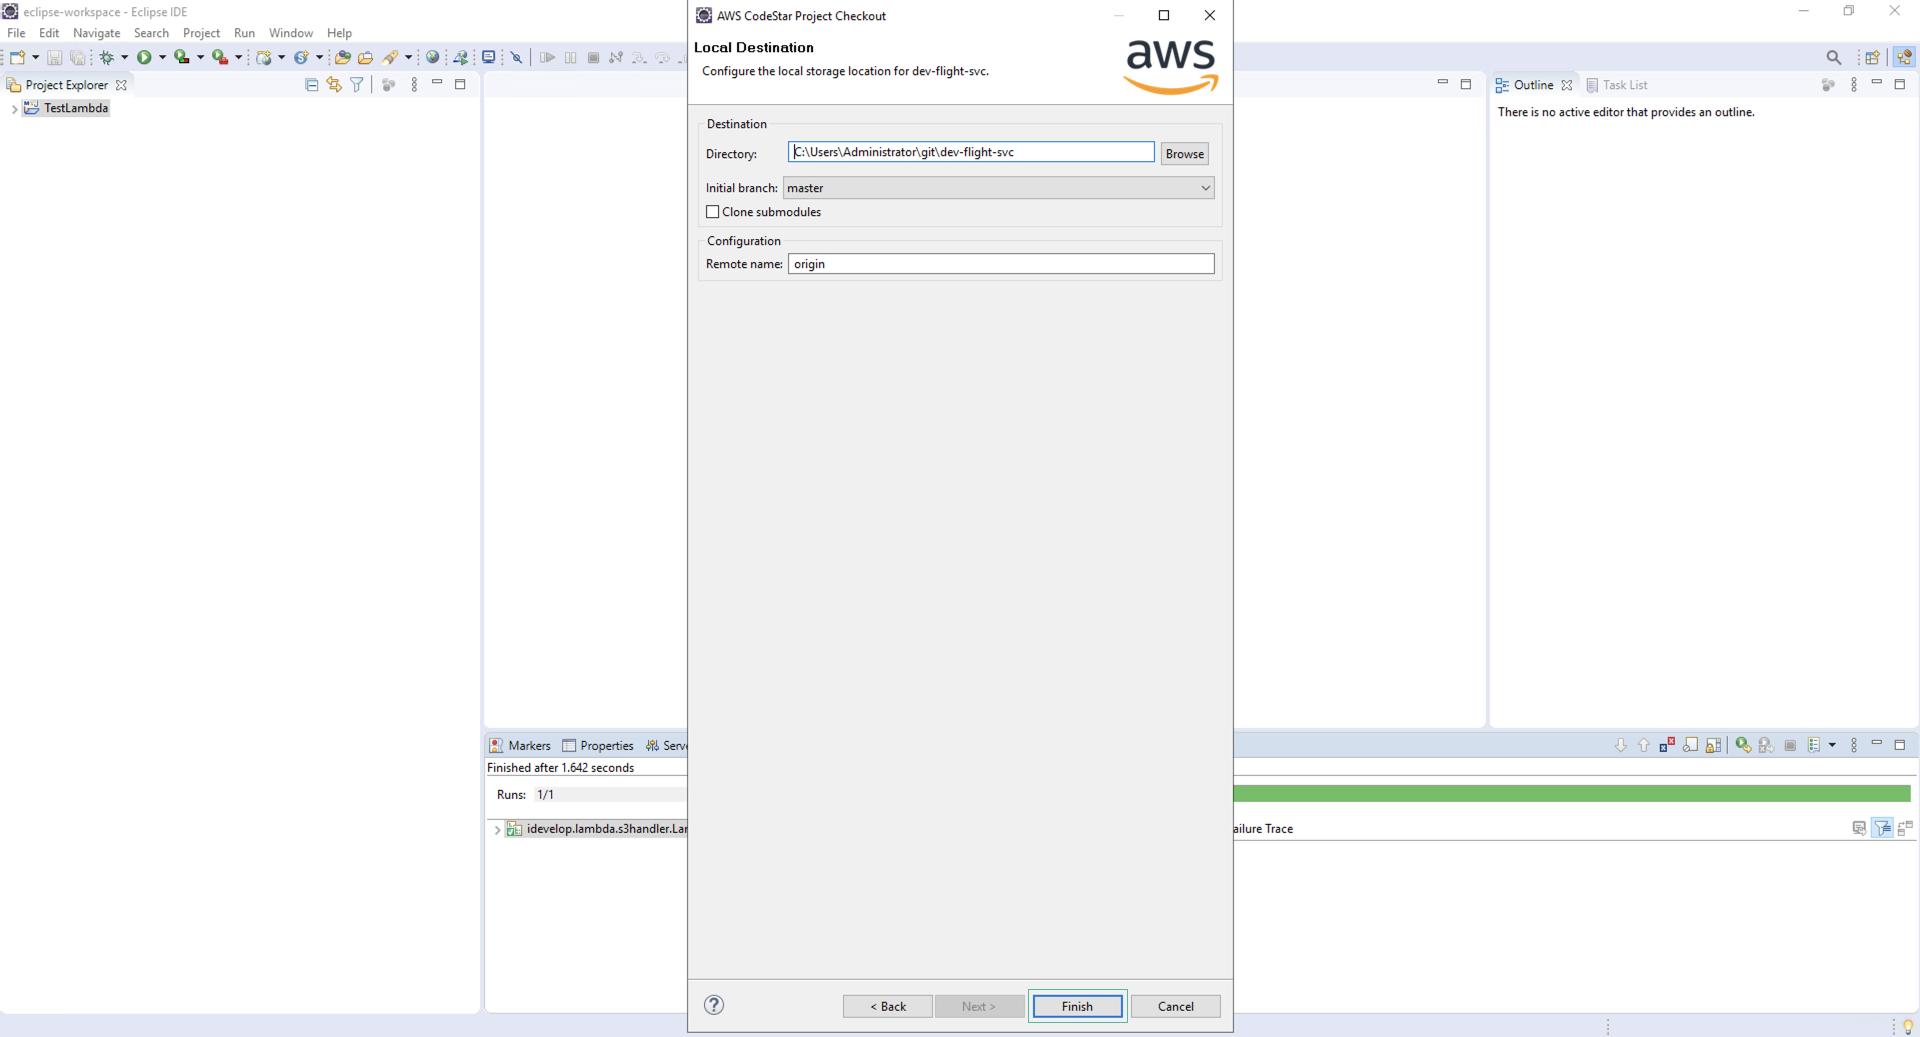The height and width of the screenshot is (1037, 1920).
Task: Click the green JUnit progress bar
Action: (x=1572, y=794)
